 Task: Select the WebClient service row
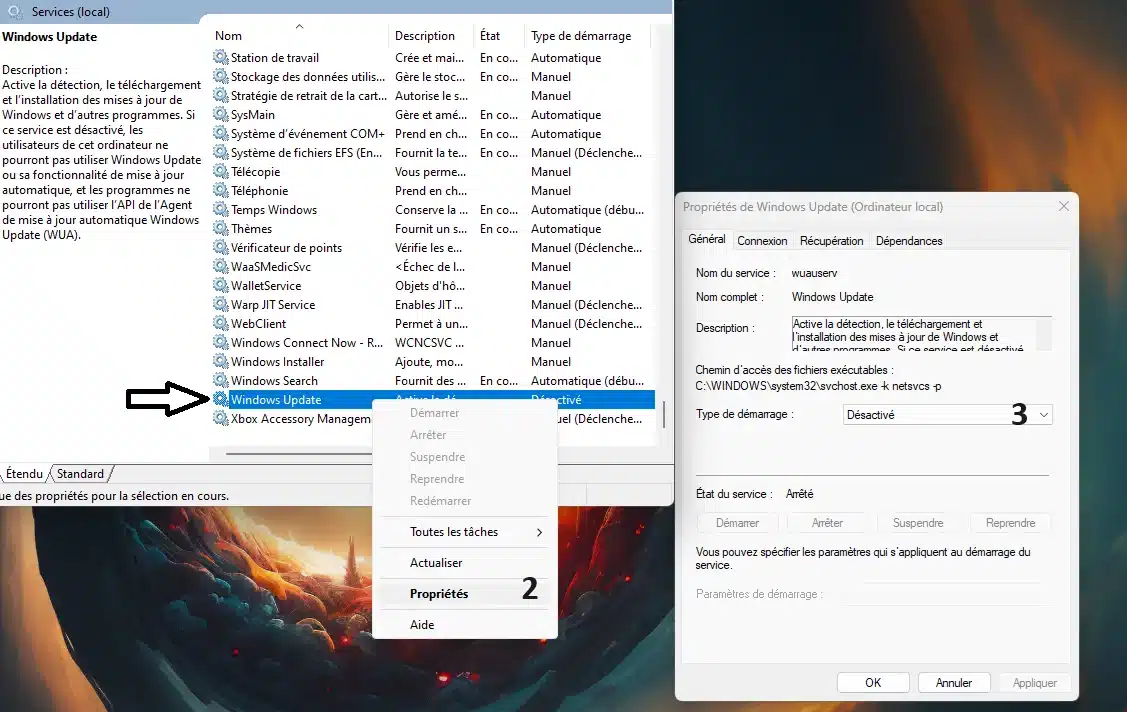[x=433, y=323]
